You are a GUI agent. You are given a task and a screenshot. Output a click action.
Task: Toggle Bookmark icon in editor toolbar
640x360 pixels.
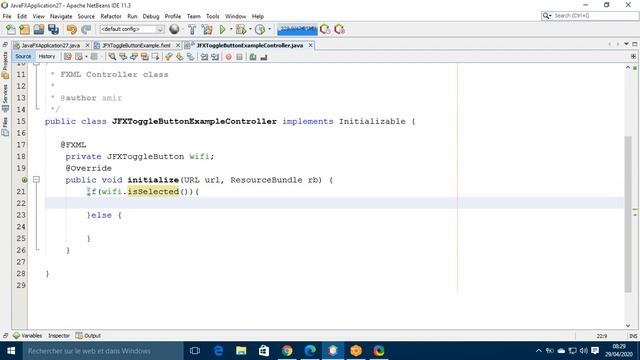[190, 57]
